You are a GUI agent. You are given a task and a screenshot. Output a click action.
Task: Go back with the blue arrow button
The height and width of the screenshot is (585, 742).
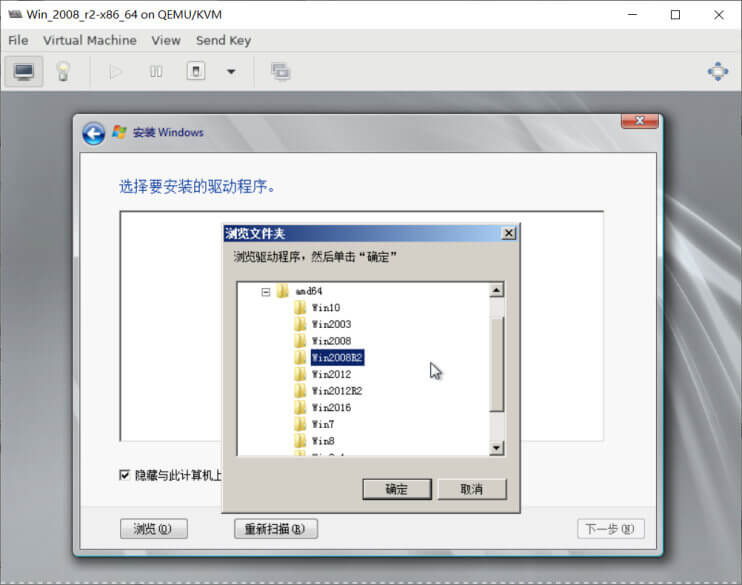(93, 133)
